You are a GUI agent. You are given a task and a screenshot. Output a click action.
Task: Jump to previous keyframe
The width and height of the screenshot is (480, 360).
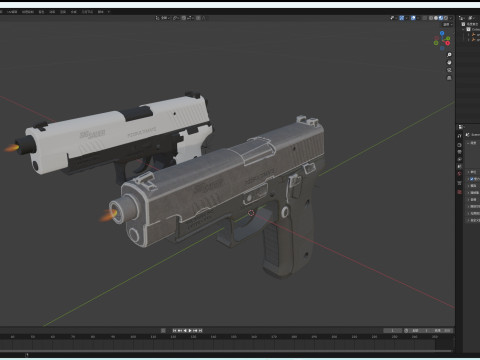180,331
